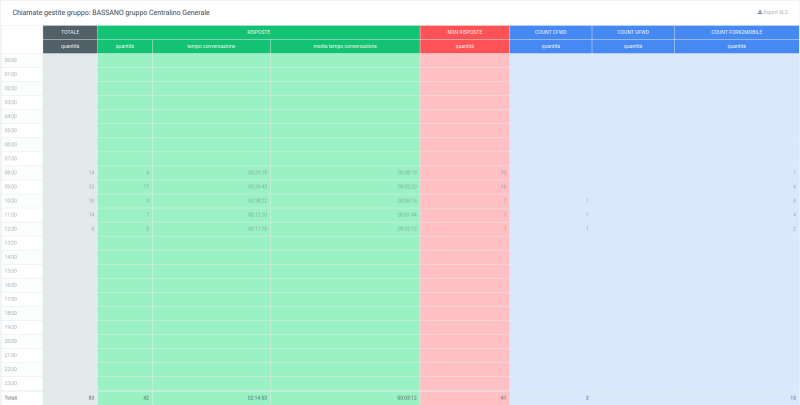Click the COUNT UFWD header
This screenshot has width=800, height=405.
click(x=632, y=32)
